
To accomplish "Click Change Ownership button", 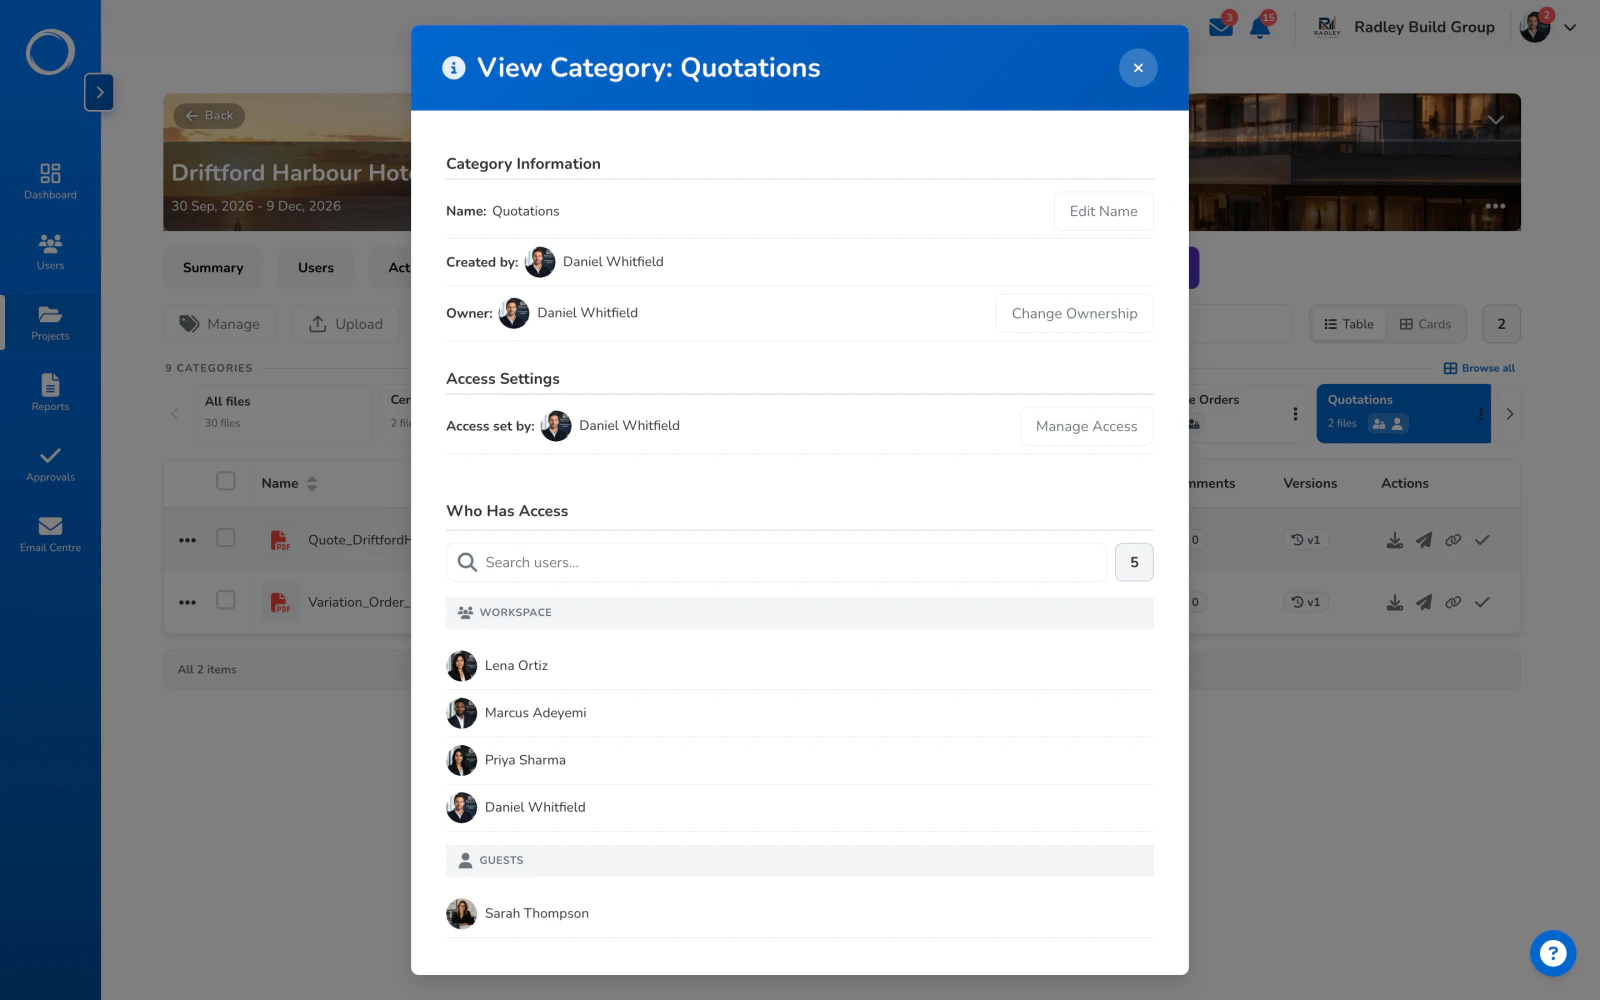I will [x=1074, y=313].
